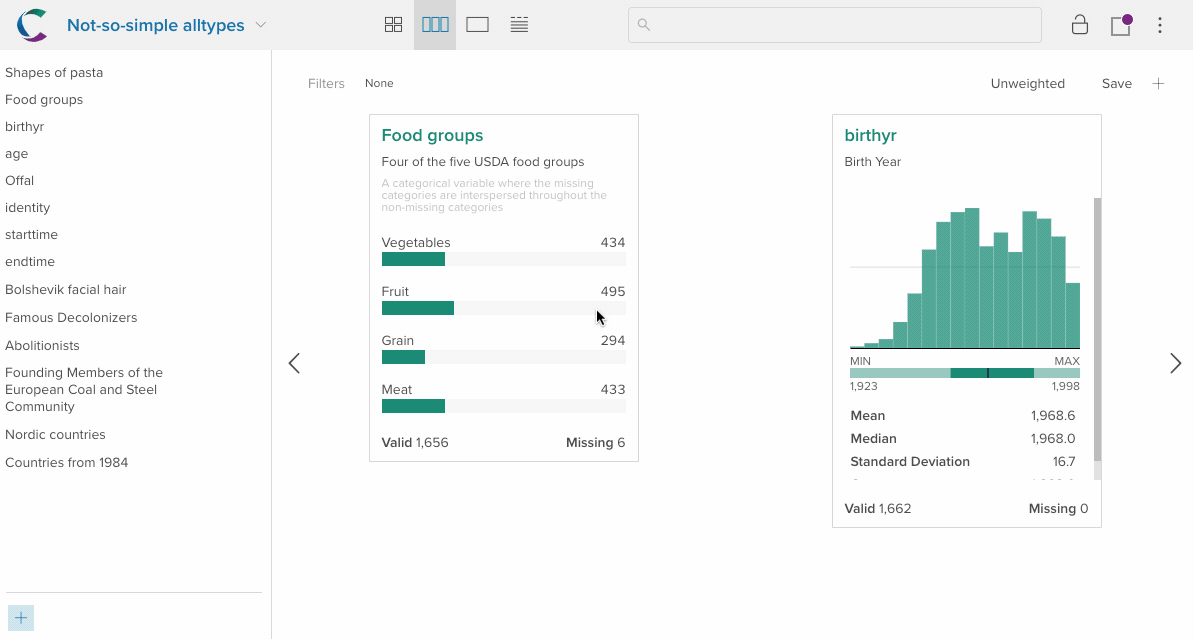This screenshot has width=1193, height=639.
Task: Click into the search input field
Action: [834, 25]
